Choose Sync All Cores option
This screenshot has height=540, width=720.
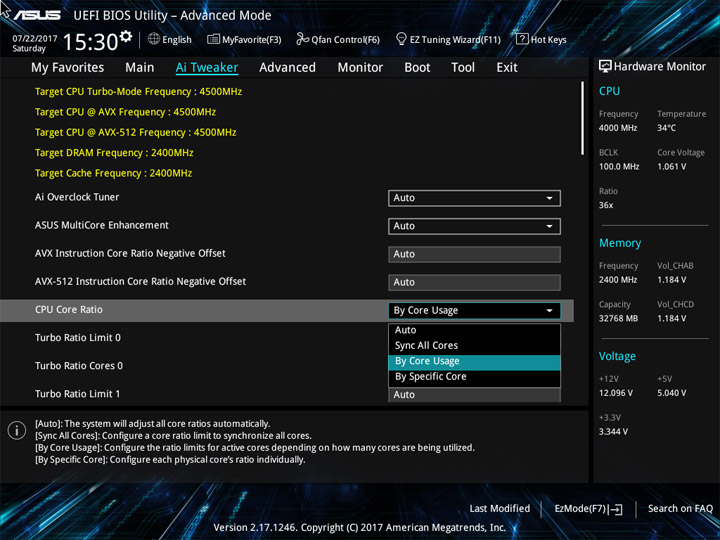click(474, 345)
